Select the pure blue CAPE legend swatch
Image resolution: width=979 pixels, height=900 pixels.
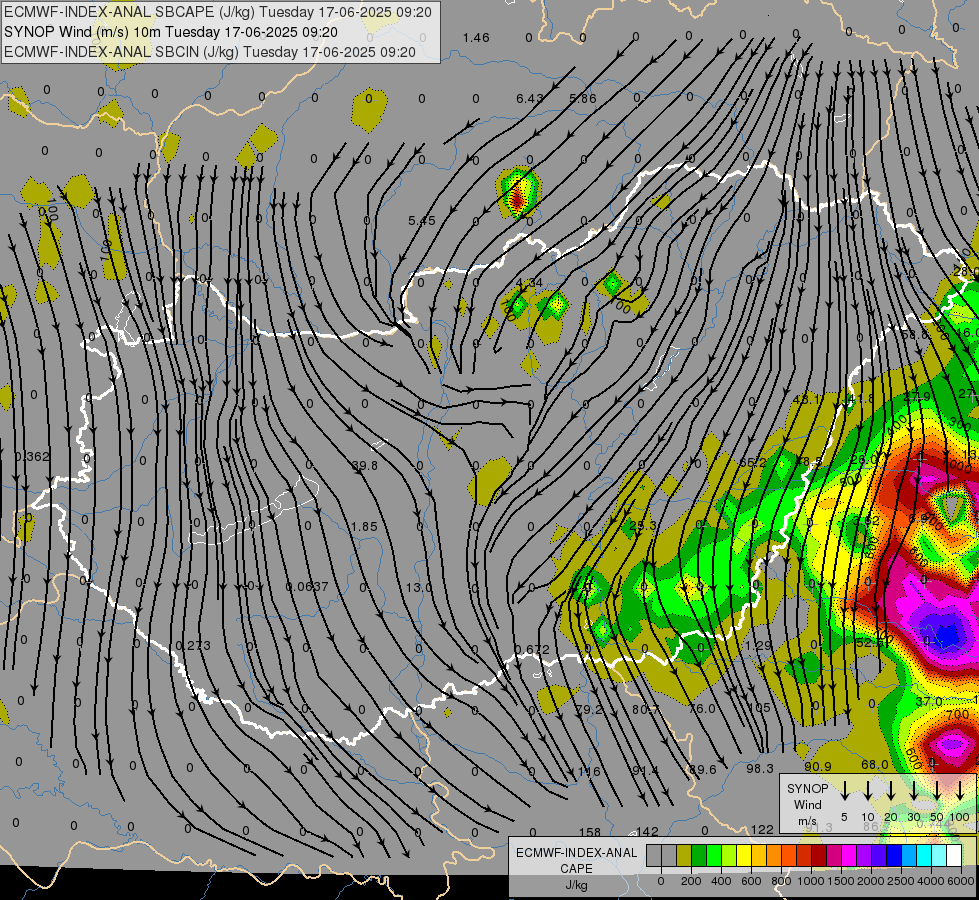point(893,855)
